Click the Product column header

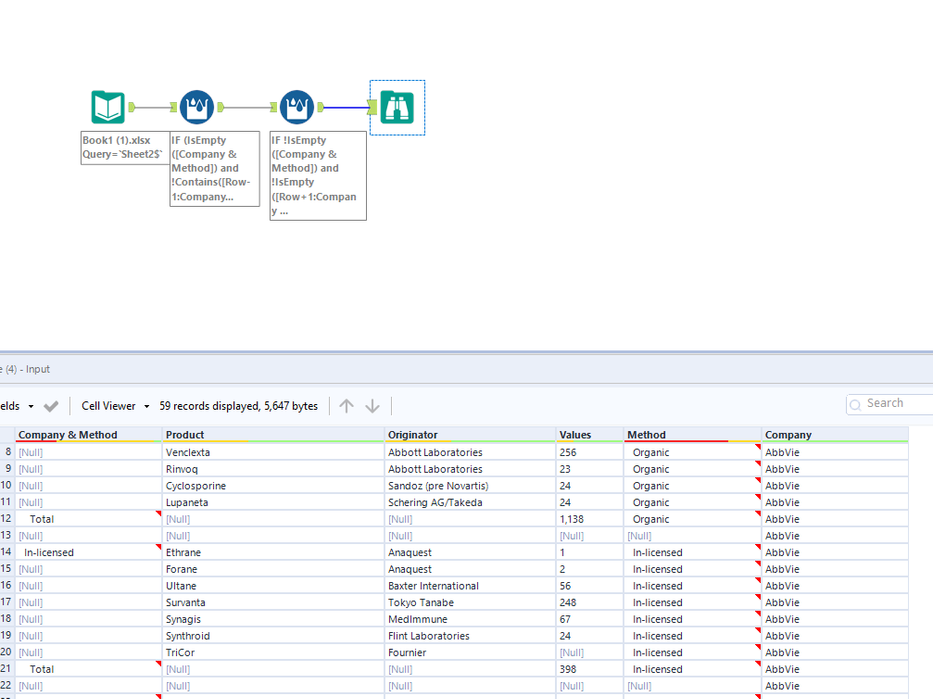pyautogui.click(x=185, y=435)
